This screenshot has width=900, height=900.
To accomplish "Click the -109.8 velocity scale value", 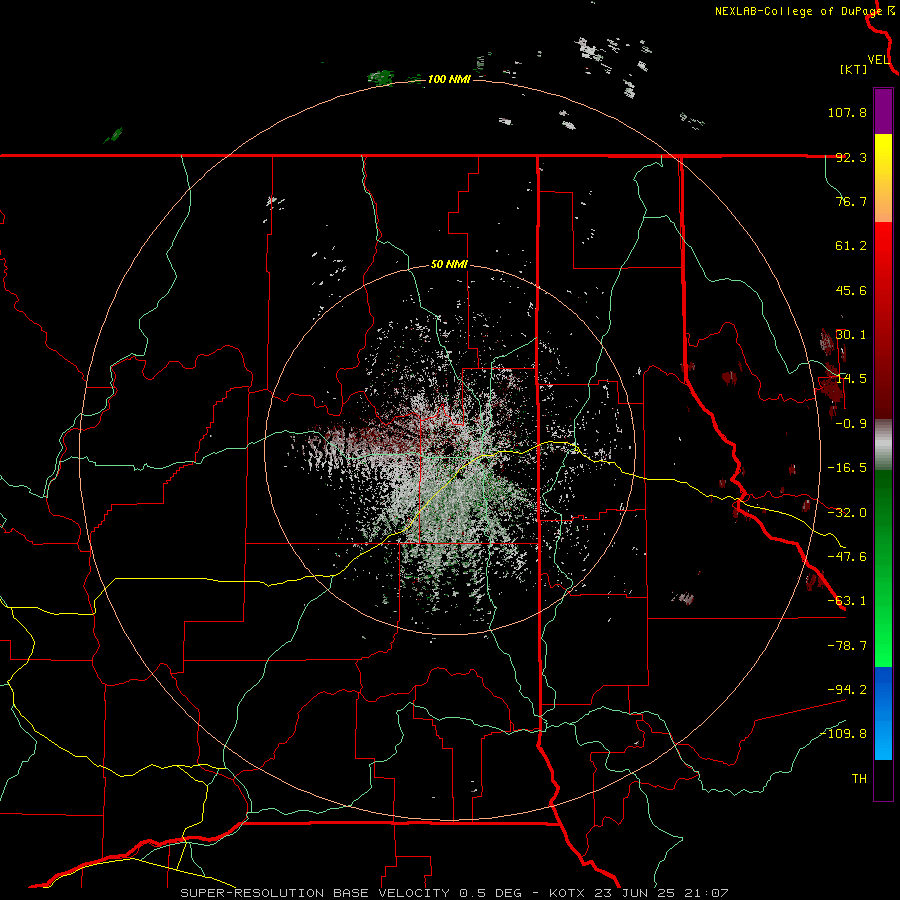I will pyautogui.click(x=844, y=734).
